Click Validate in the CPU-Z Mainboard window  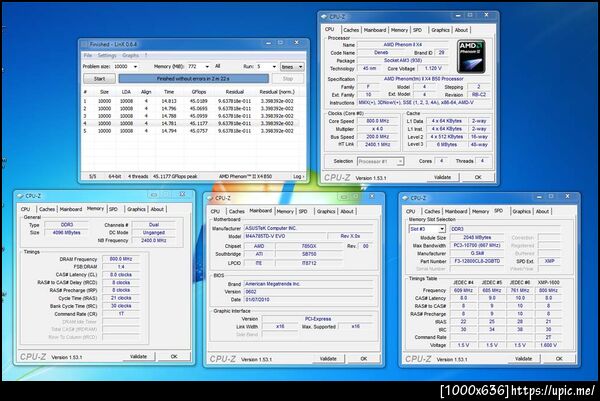pyautogui.click(x=328, y=359)
